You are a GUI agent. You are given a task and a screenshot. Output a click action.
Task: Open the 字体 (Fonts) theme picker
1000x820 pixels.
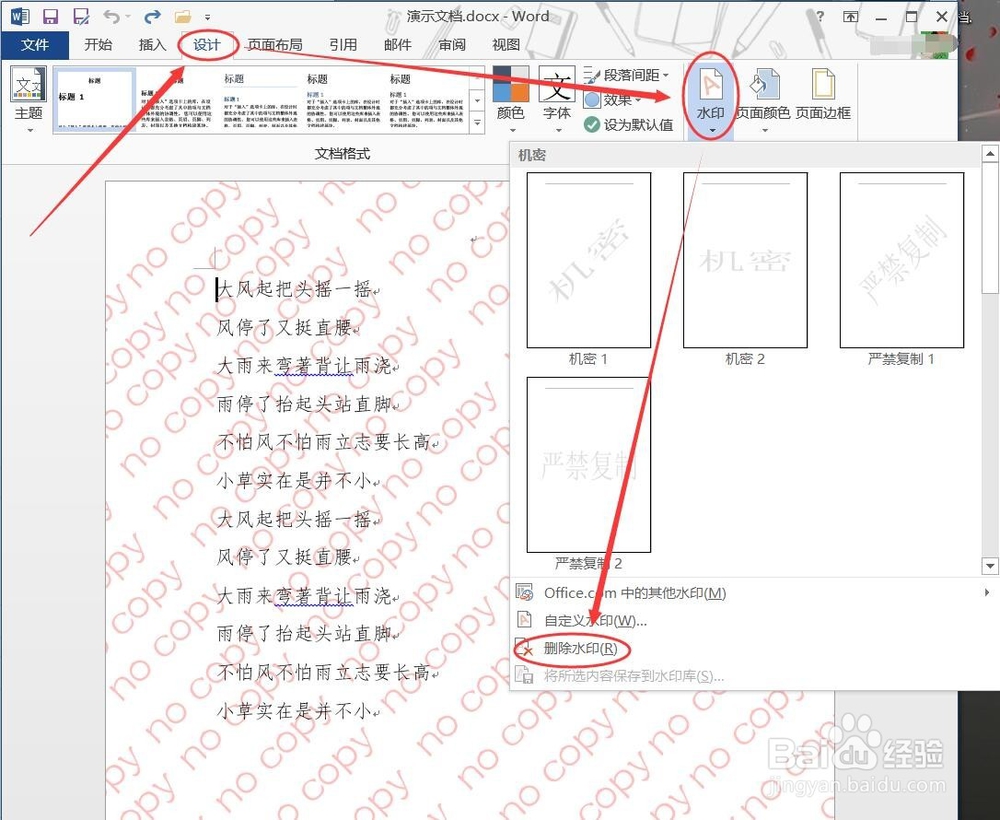(557, 97)
